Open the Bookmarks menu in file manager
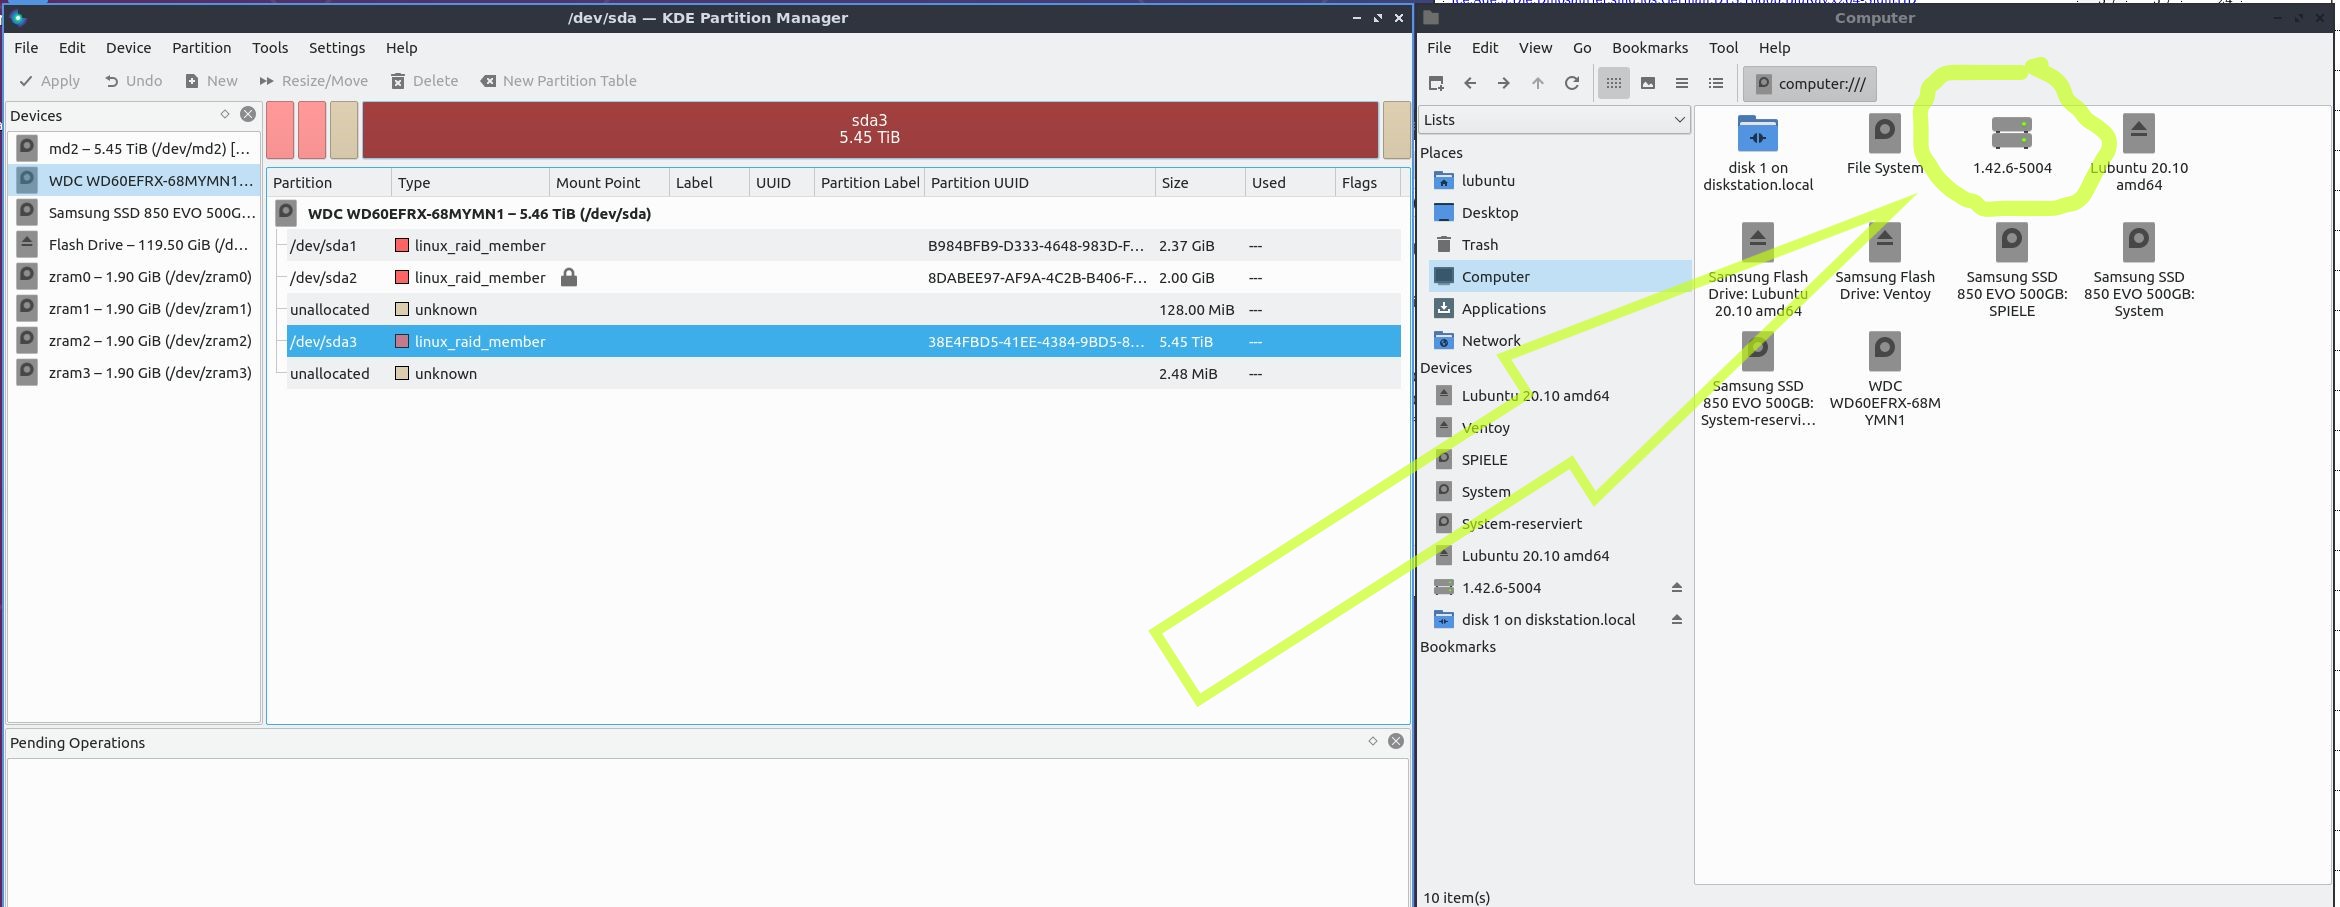Viewport: 2340px width, 907px height. point(1649,48)
